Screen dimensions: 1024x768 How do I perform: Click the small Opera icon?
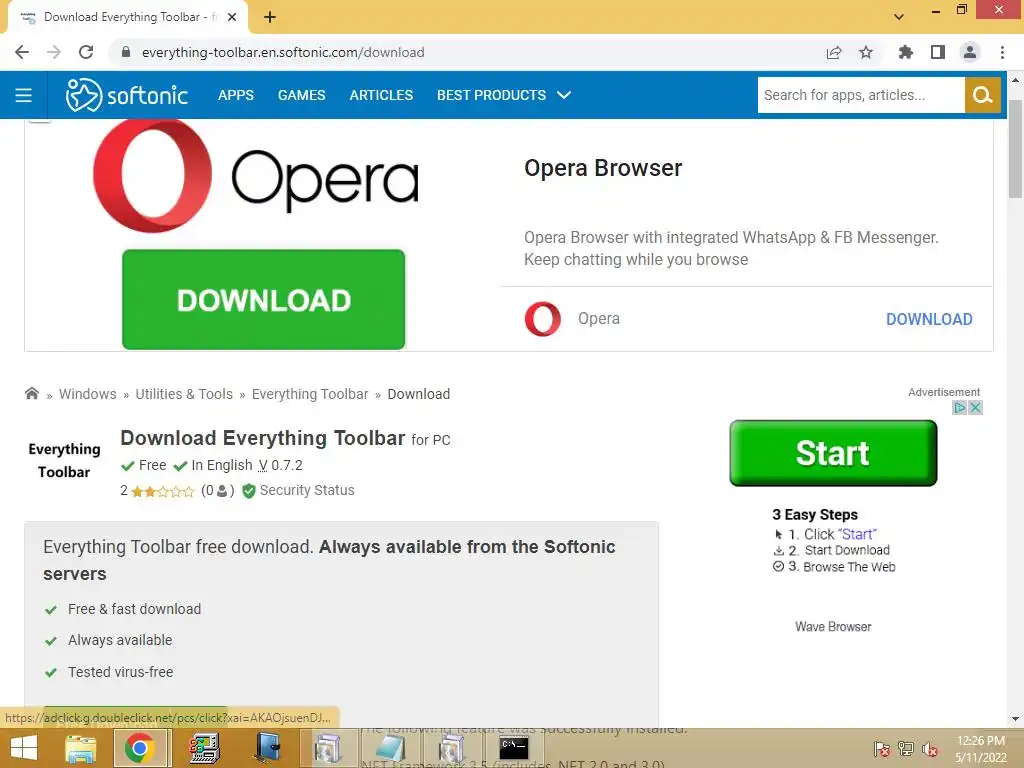[x=543, y=319]
